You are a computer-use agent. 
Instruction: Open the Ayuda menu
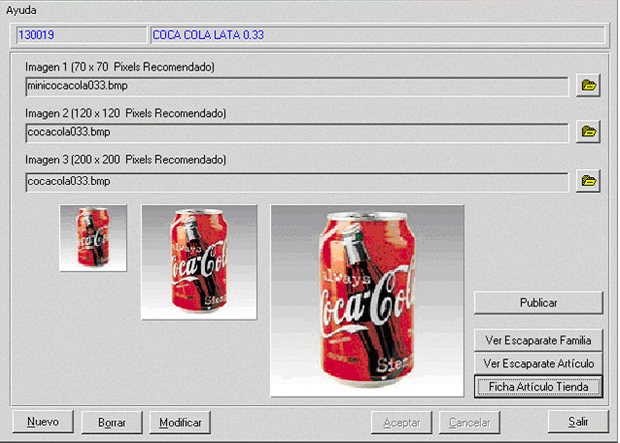coord(21,10)
